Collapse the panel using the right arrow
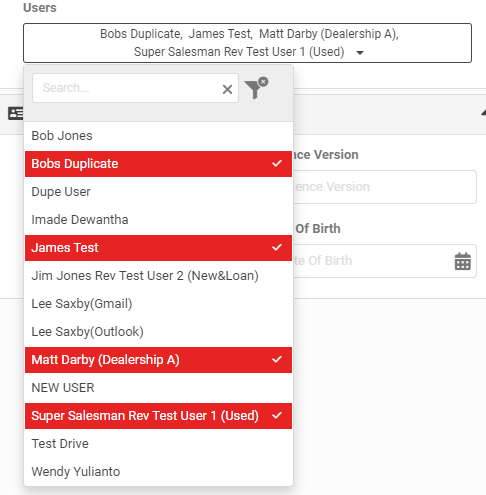Image resolution: width=486 pixels, height=495 pixels. [x=483, y=113]
